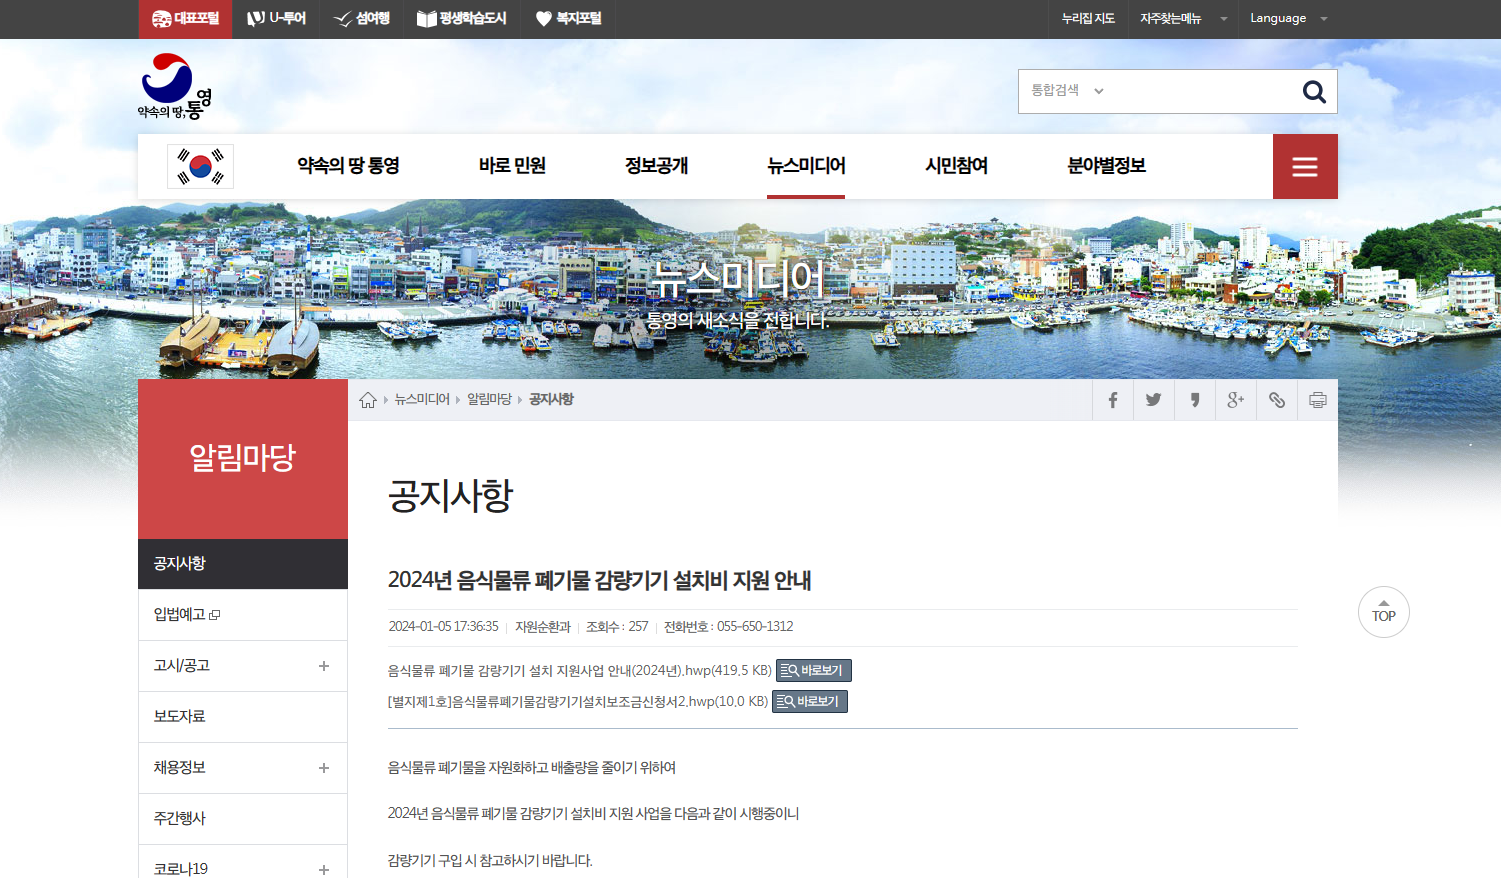The height and width of the screenshot is (878, 1501).
Task: Click 알림마당 in breadcrumb
Action: tap(489, 399)
